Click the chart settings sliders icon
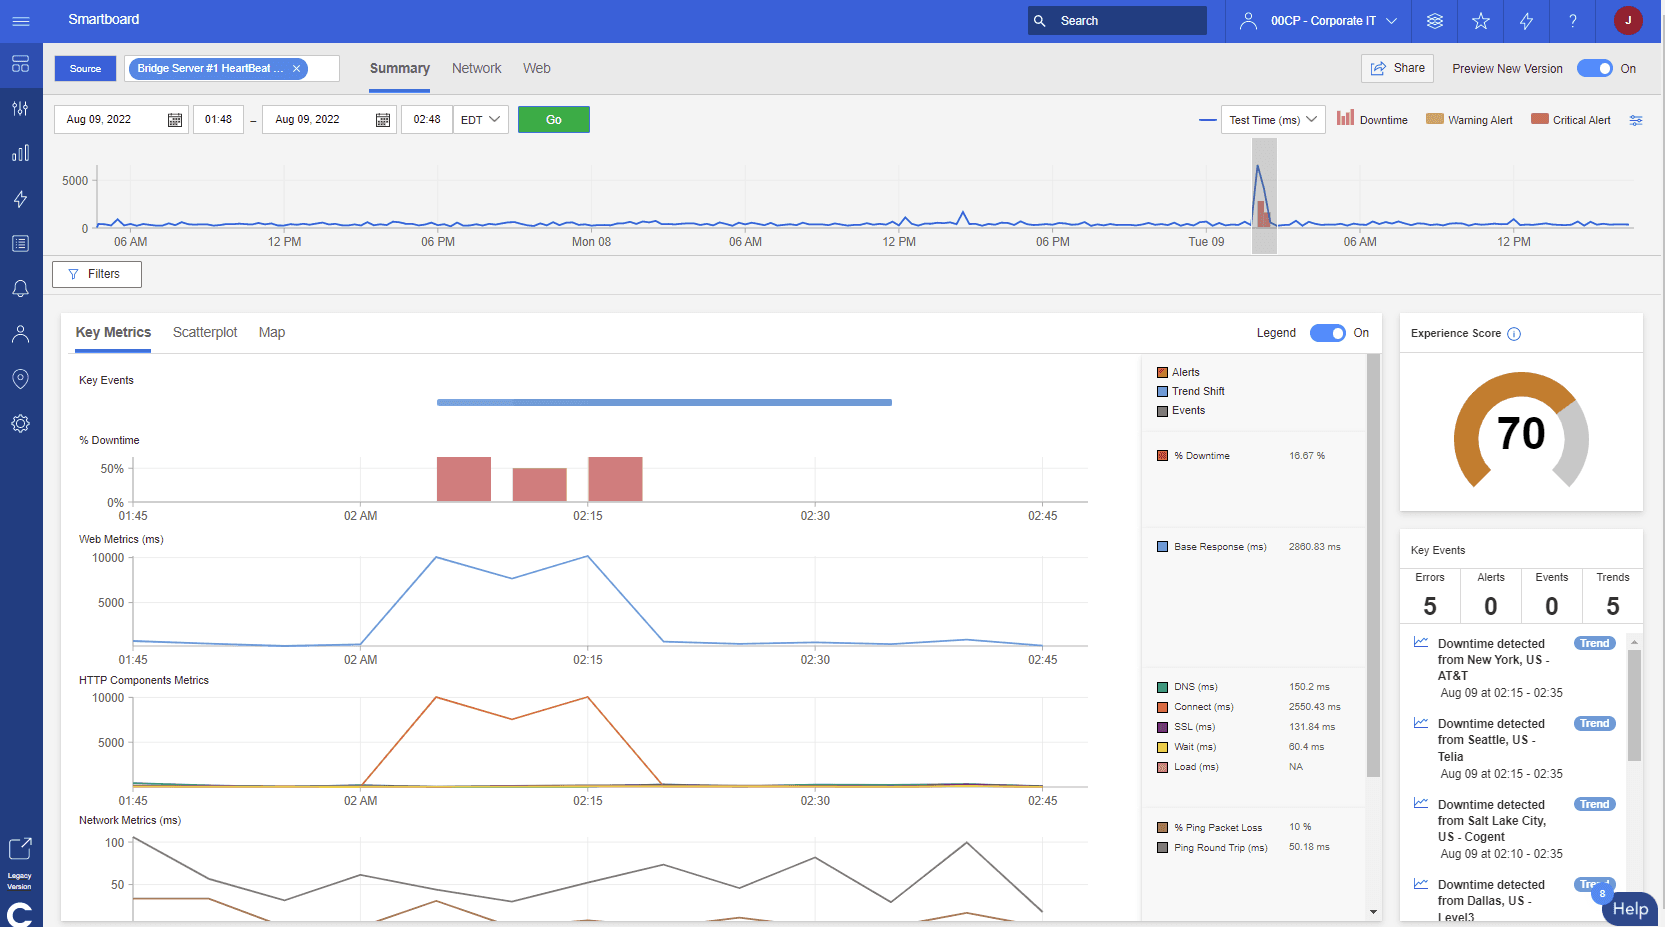 [x=1636, y=120]
